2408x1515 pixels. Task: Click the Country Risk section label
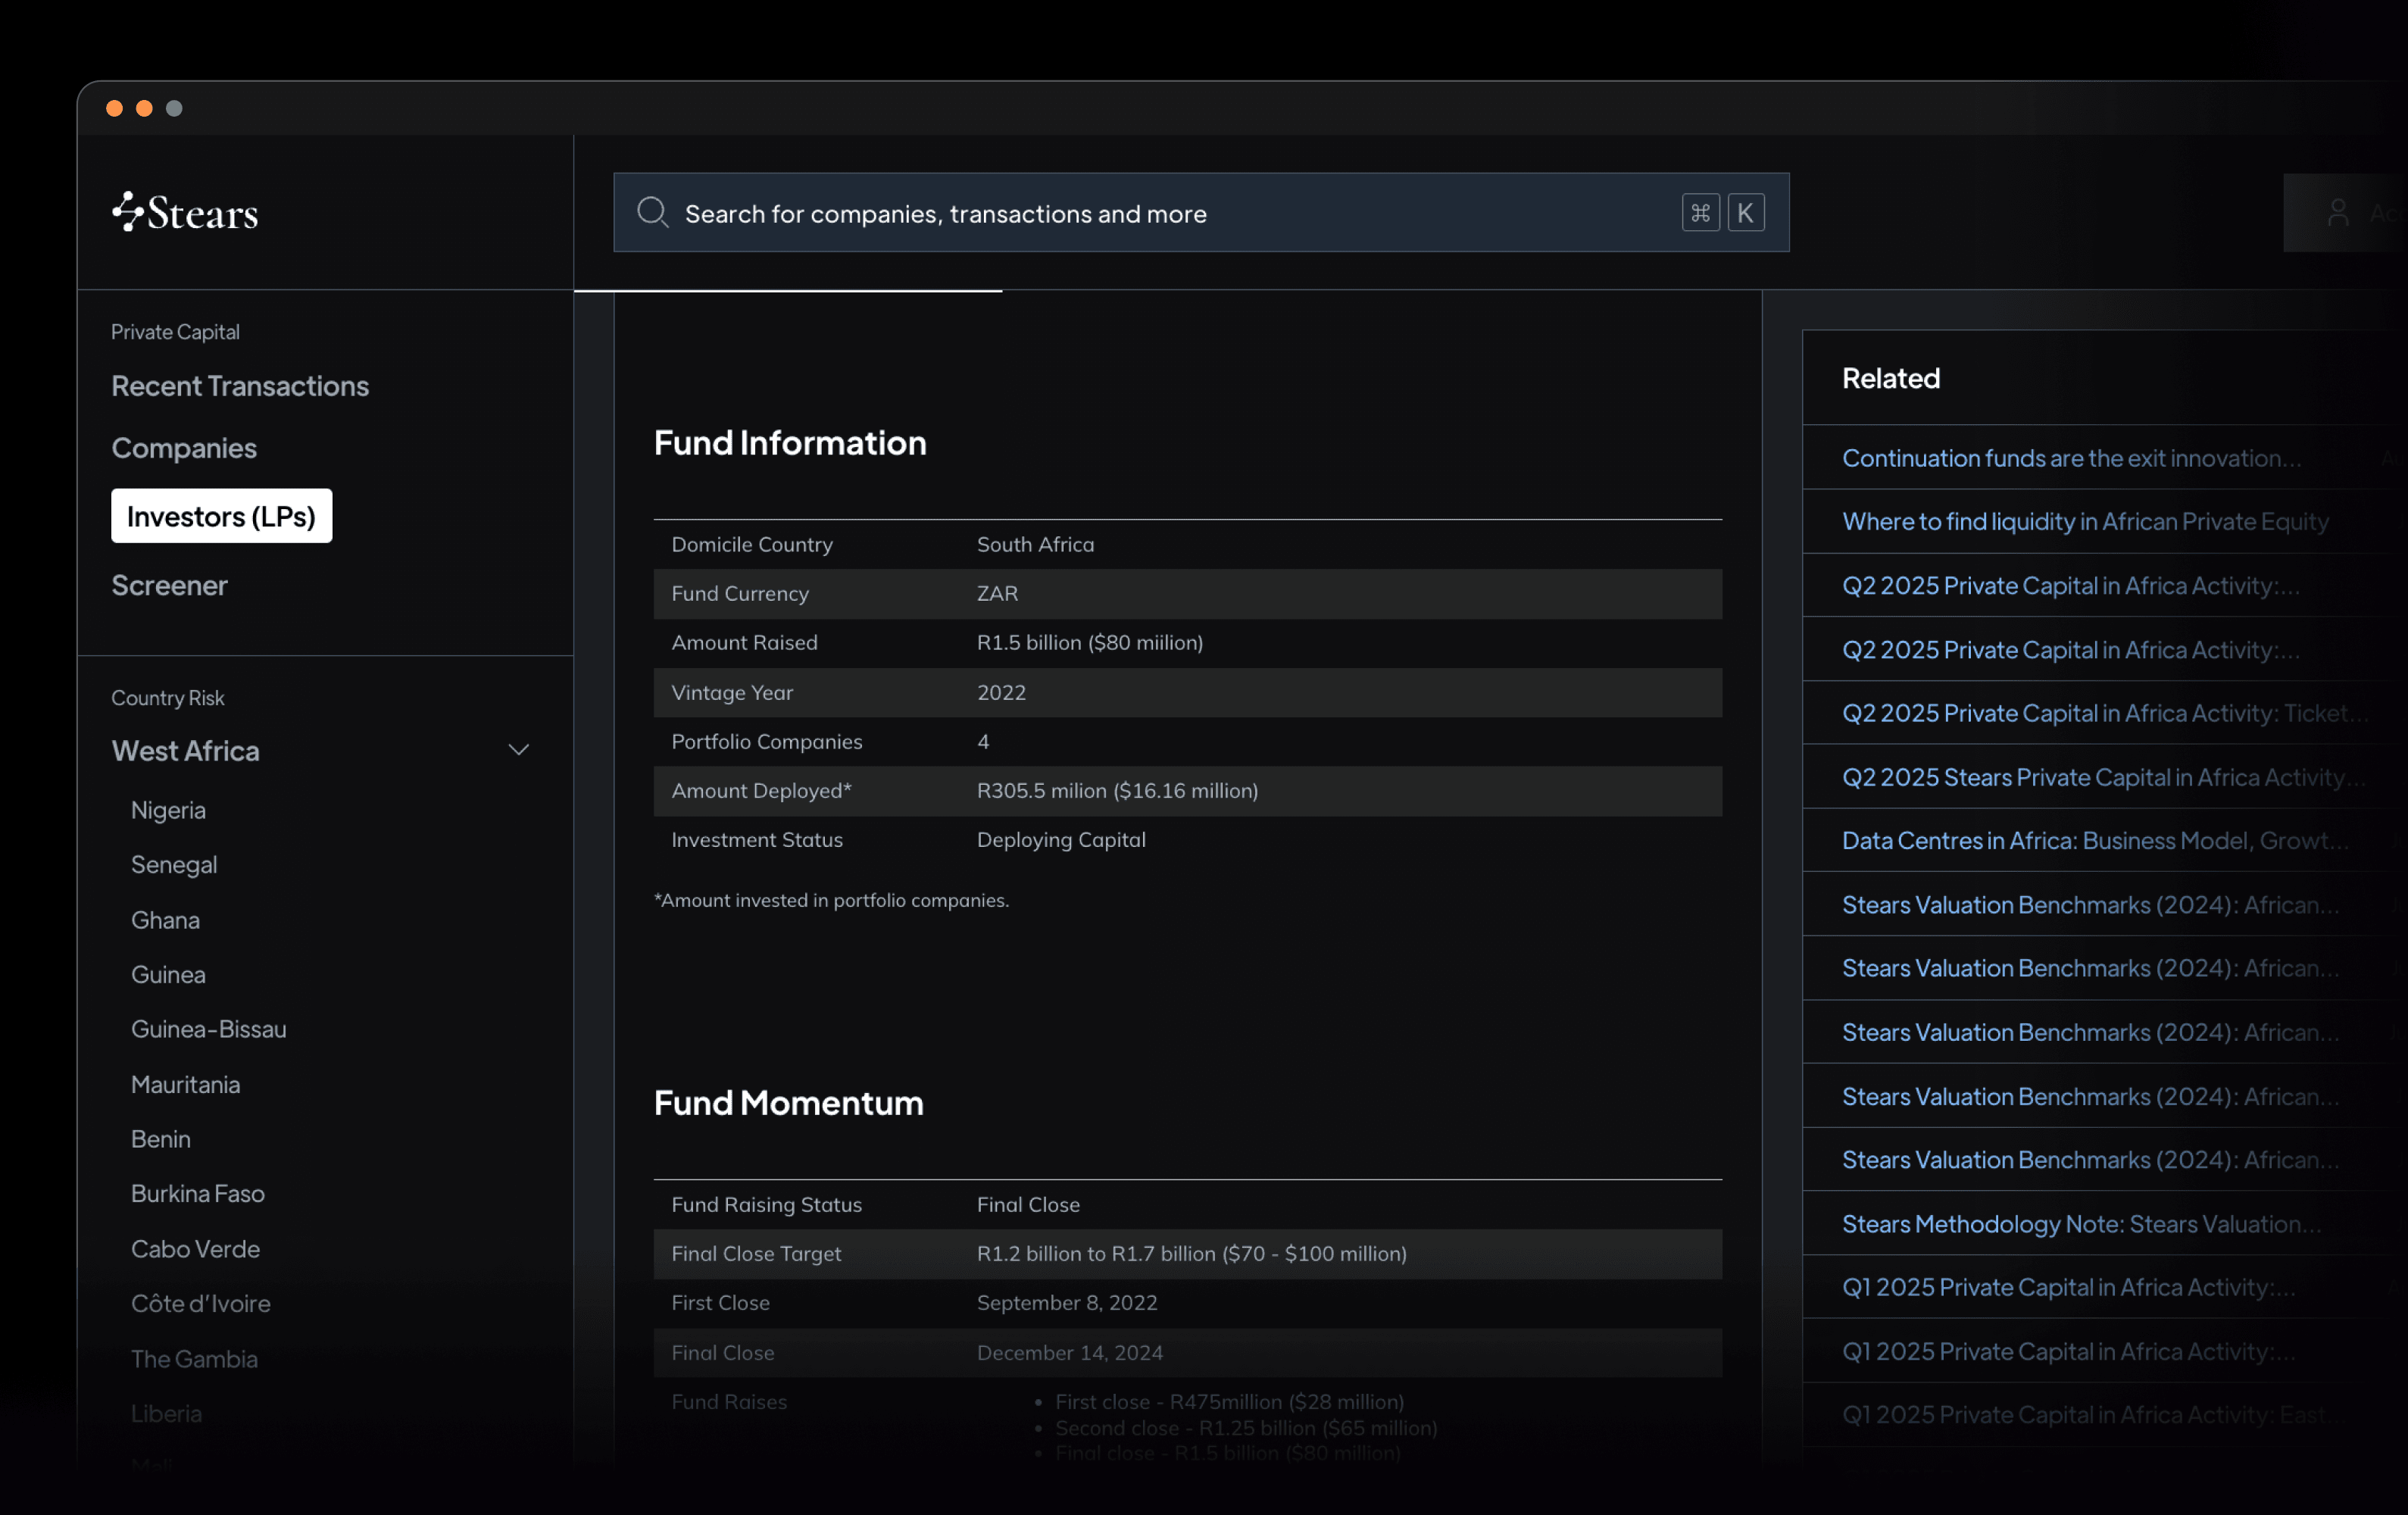coord(167,698)
